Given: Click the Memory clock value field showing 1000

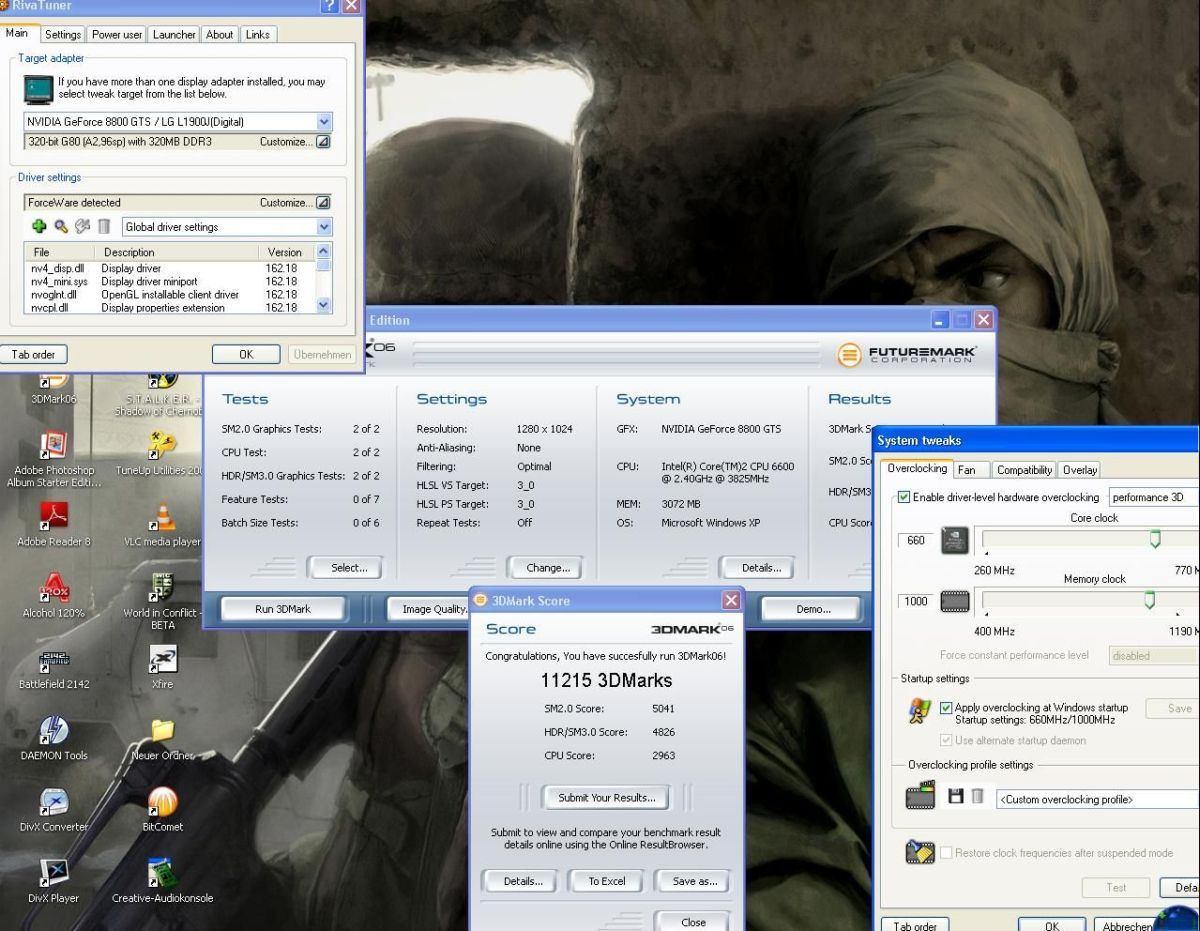Looking at the screenshot, I should (917, 601).
